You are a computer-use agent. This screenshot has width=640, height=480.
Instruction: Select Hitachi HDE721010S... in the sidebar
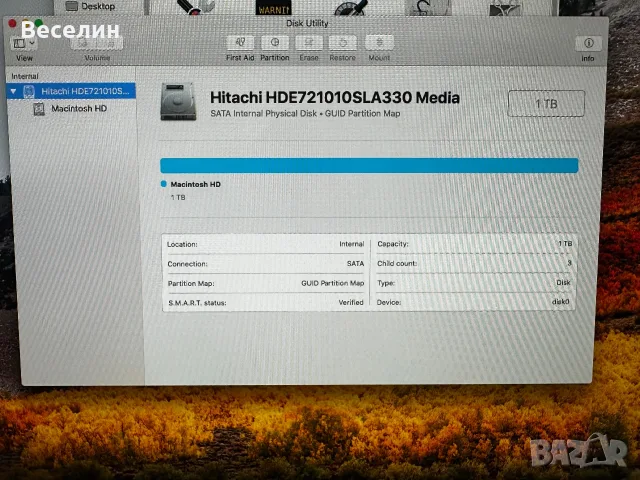(x=71, y=91)
